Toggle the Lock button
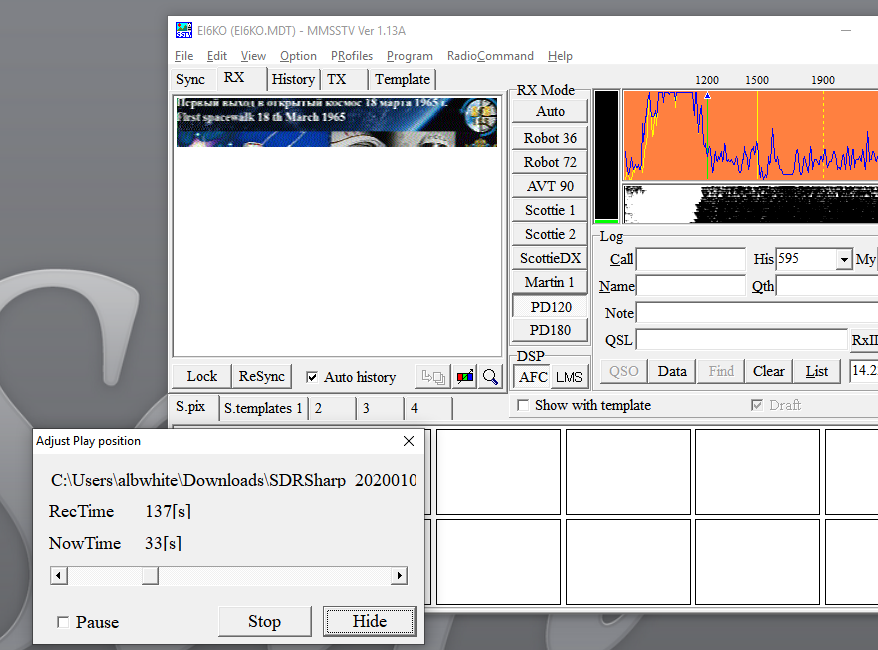The height and width of the screenshot is (650, 878). pyautogui.click(x=202, y=376)
